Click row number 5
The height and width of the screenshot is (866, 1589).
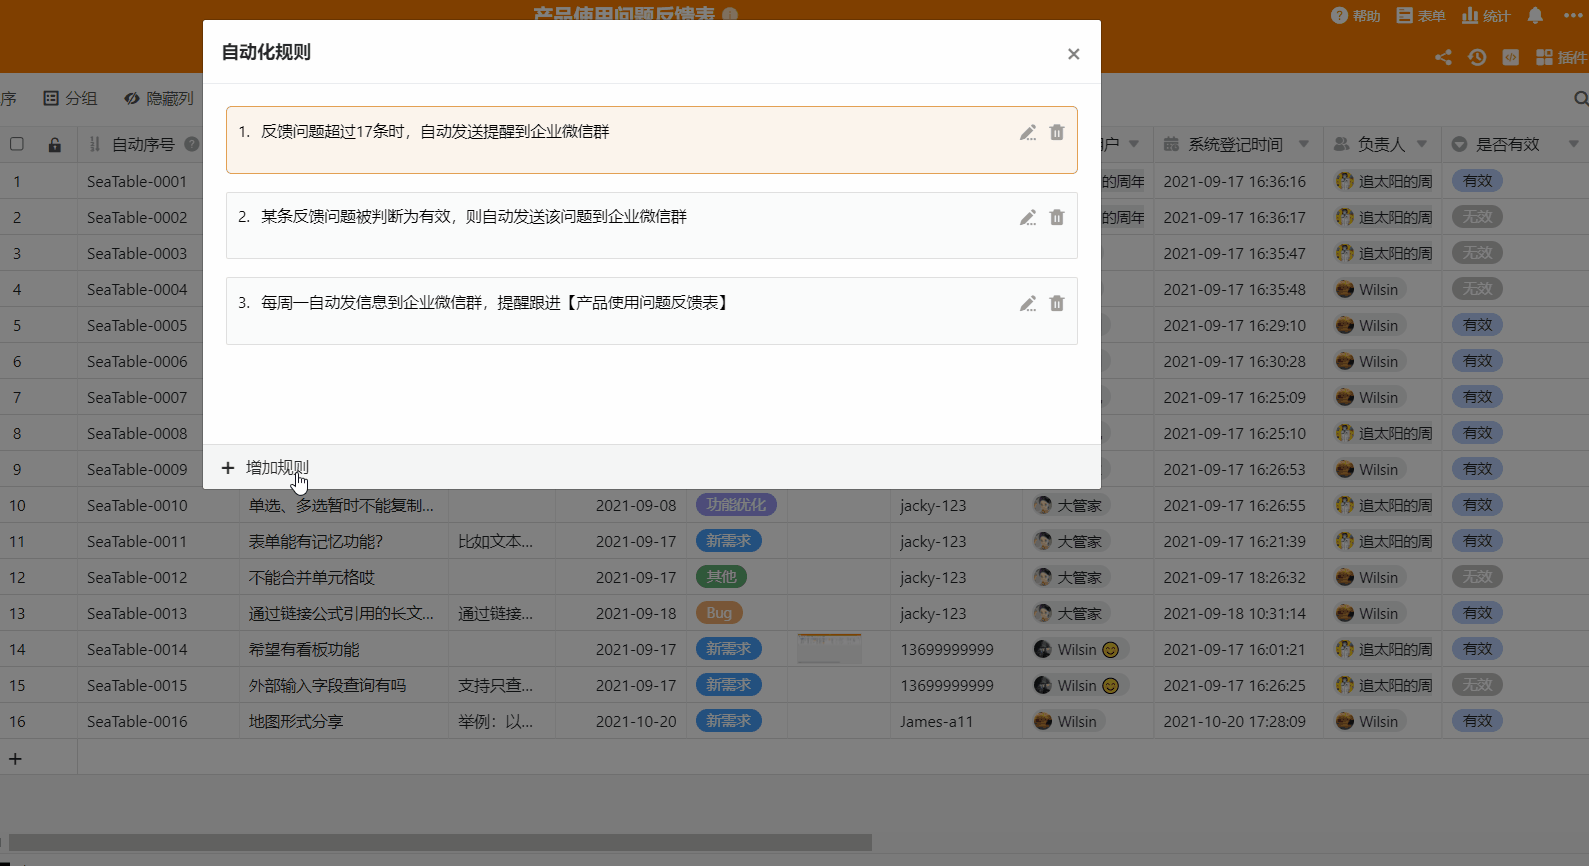17,325
